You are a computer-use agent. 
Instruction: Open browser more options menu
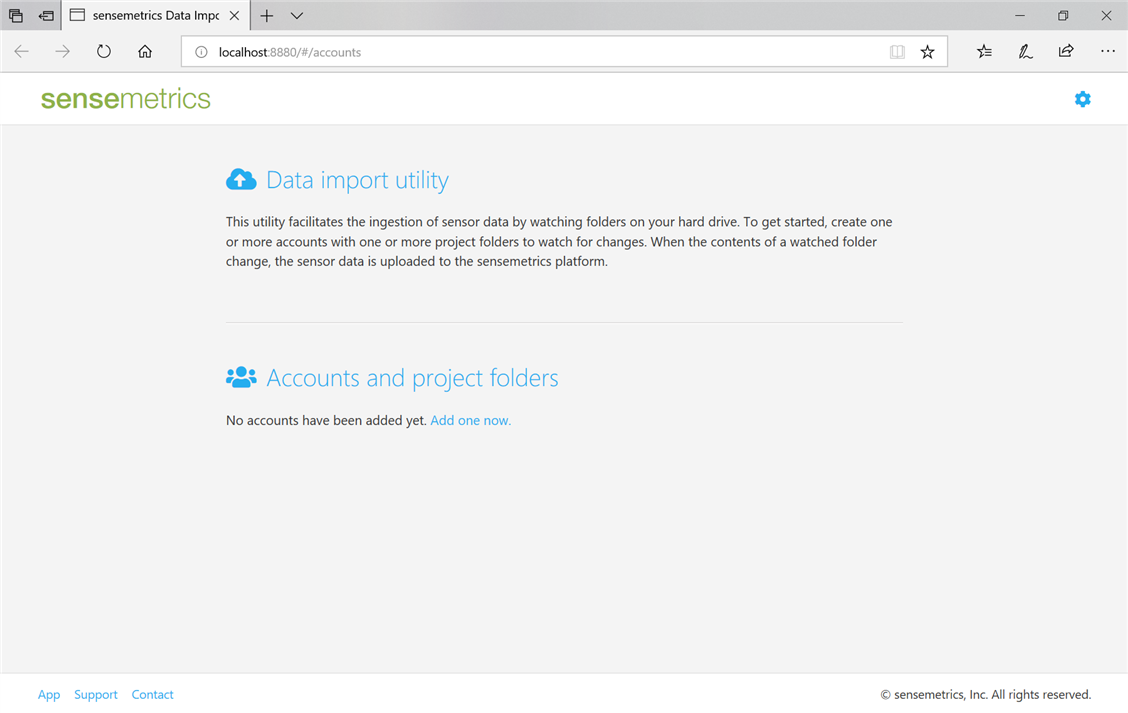(x=1107, y=52)
